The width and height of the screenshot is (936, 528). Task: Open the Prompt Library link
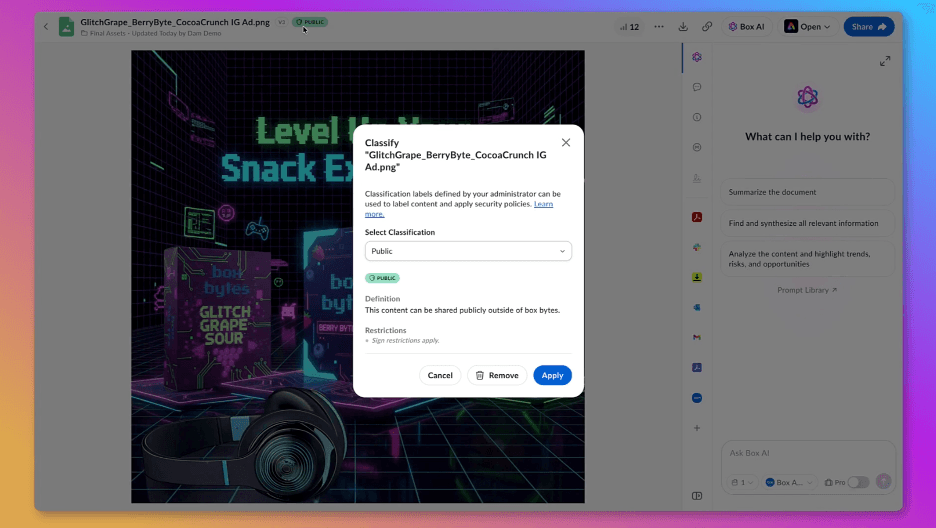[x=807, y=290]
